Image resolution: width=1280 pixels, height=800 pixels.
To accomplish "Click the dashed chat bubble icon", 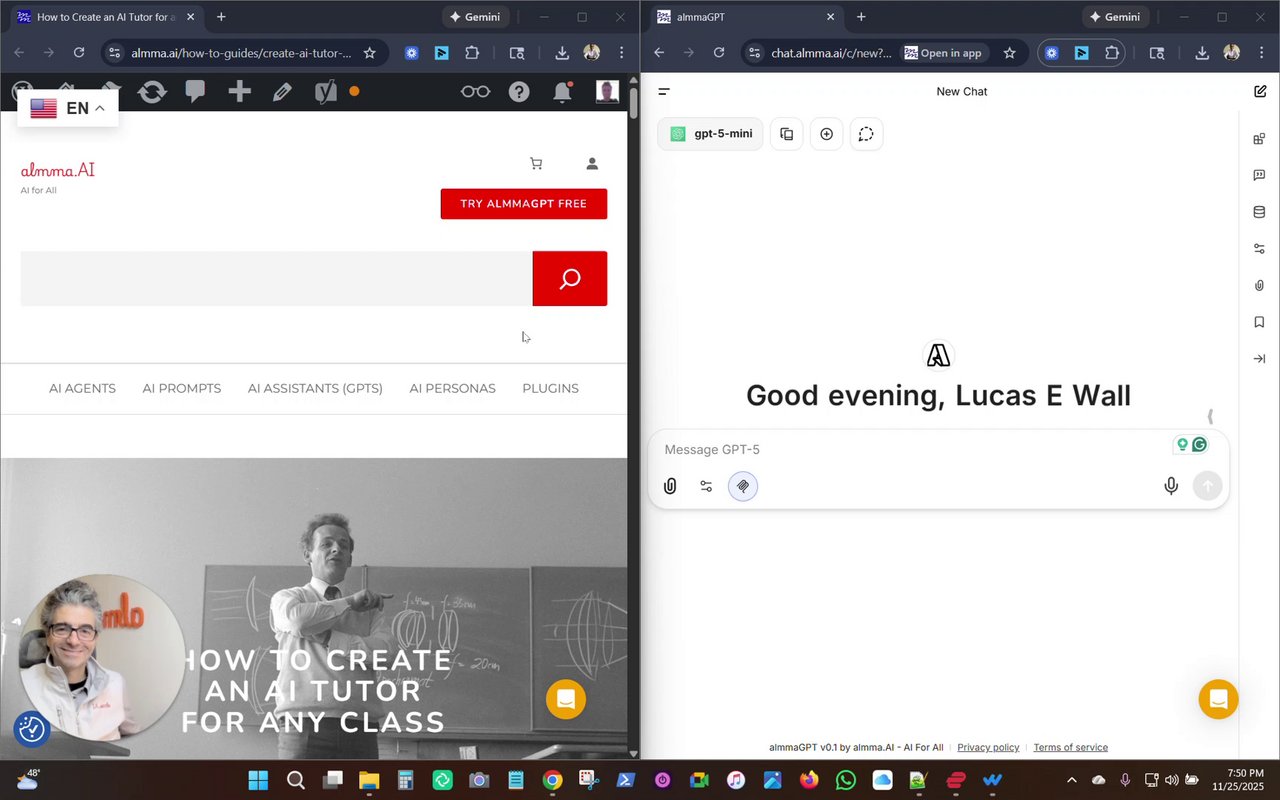I will point(866,134).
